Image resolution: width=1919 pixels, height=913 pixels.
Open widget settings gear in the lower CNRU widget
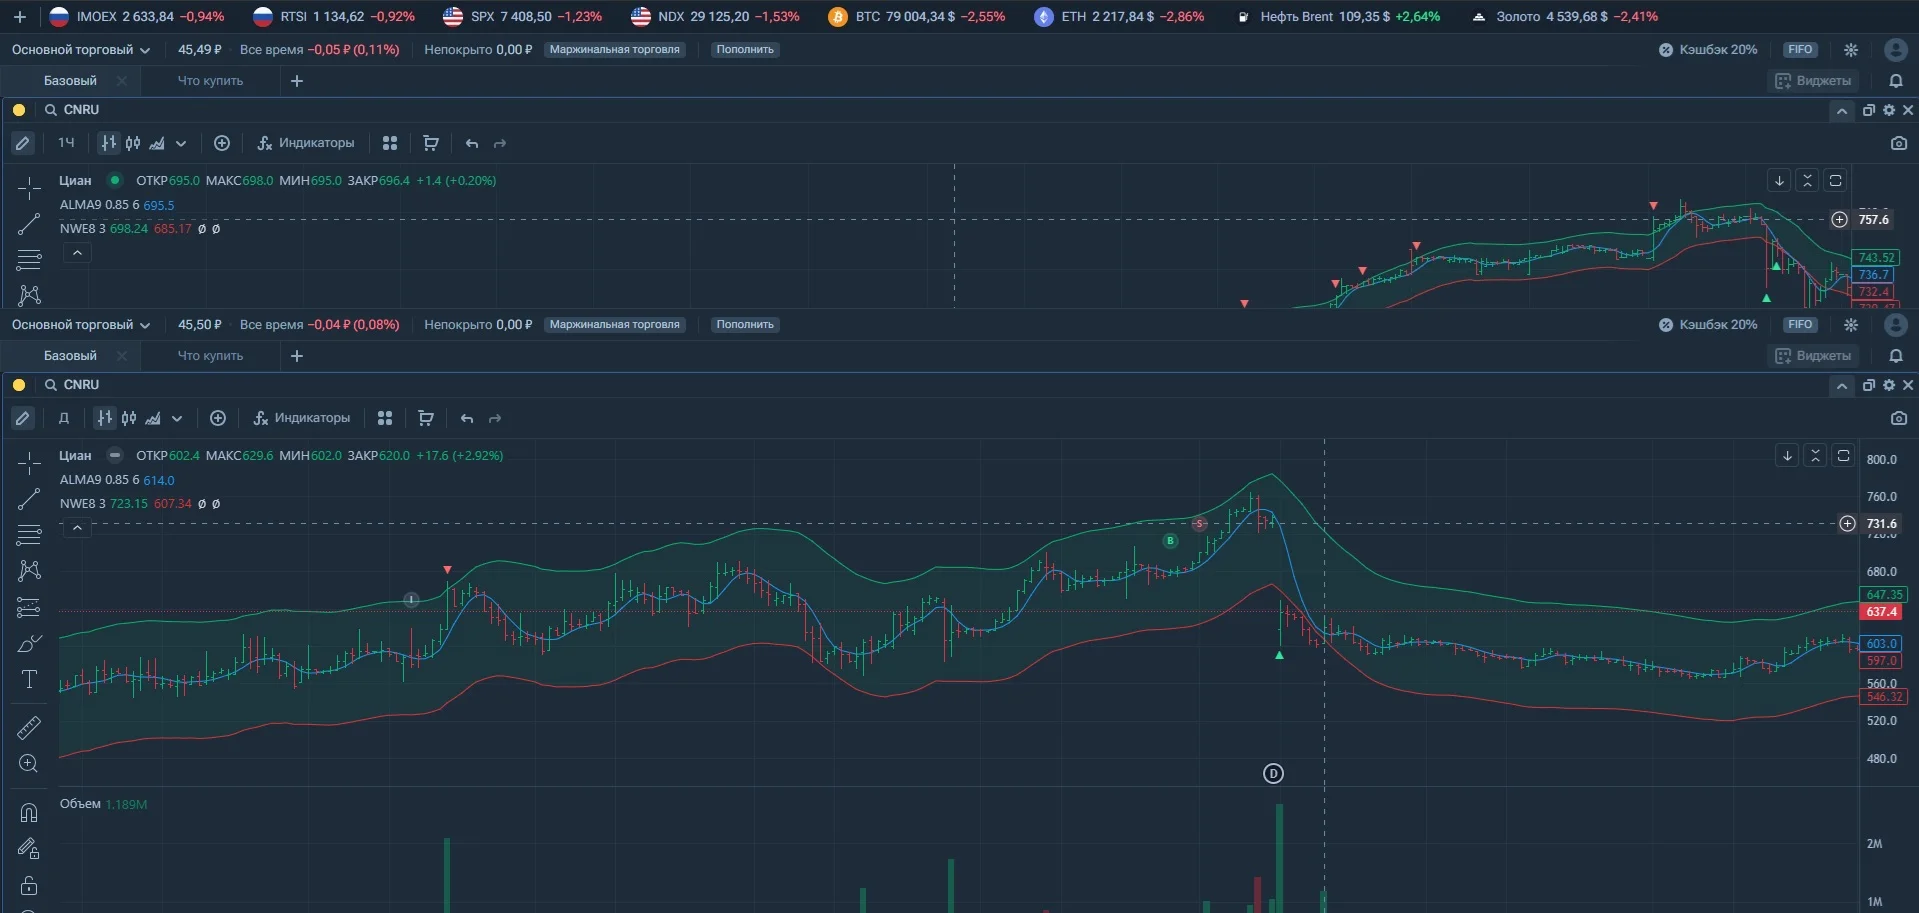tap(1889, 385)
